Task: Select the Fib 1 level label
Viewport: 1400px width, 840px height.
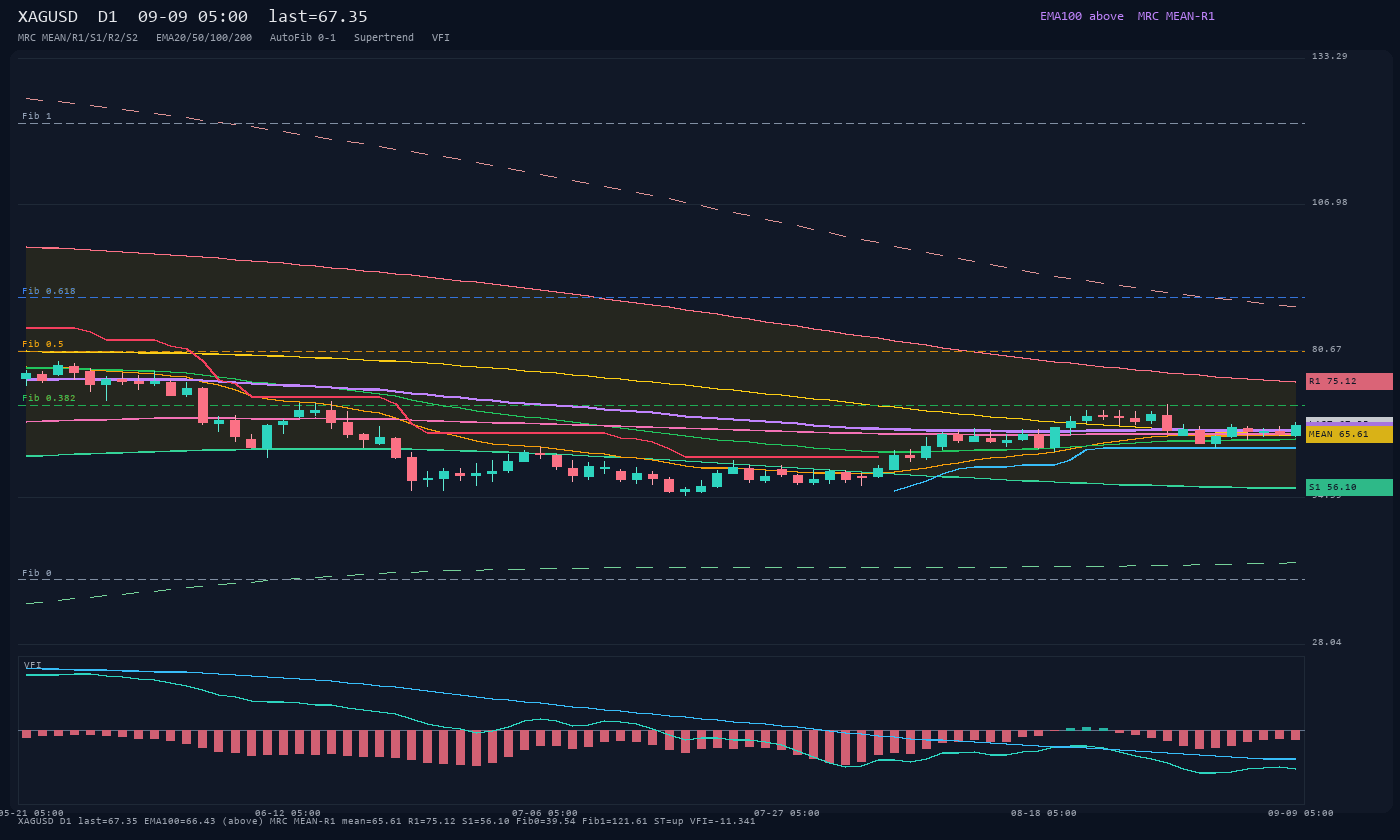Action: [37, 116]
